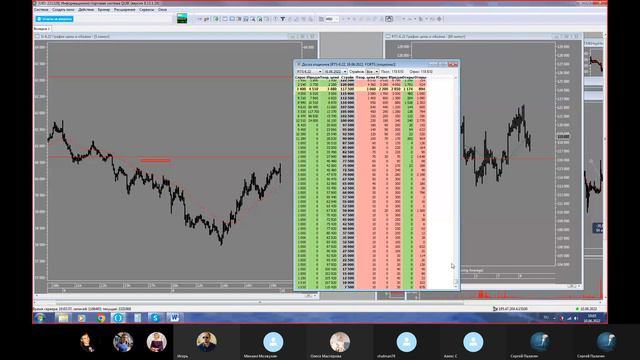
Task: Open the Система menu
Action: click(41, 9)
